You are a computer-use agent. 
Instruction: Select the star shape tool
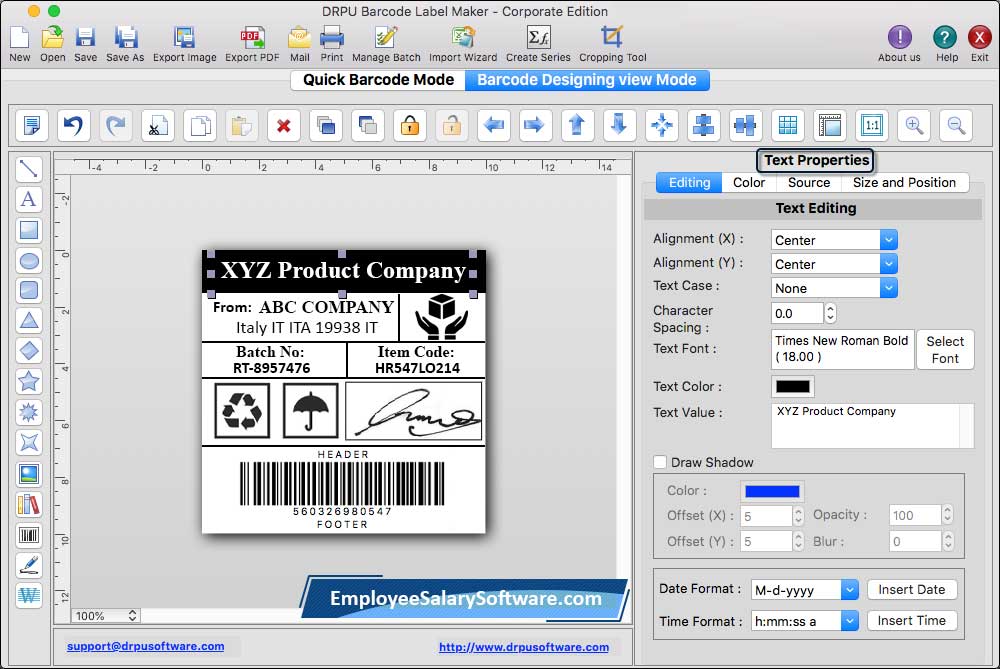(x=29, y=381)
